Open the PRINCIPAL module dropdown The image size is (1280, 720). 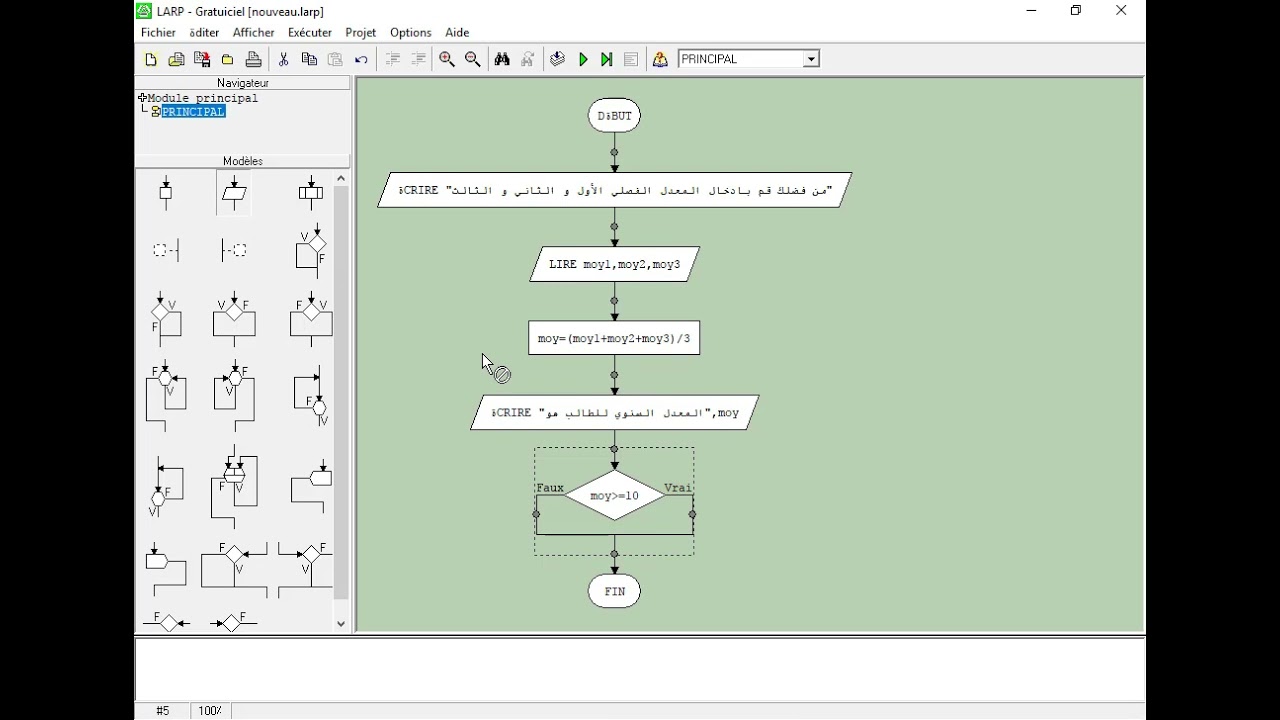point(811,59)
